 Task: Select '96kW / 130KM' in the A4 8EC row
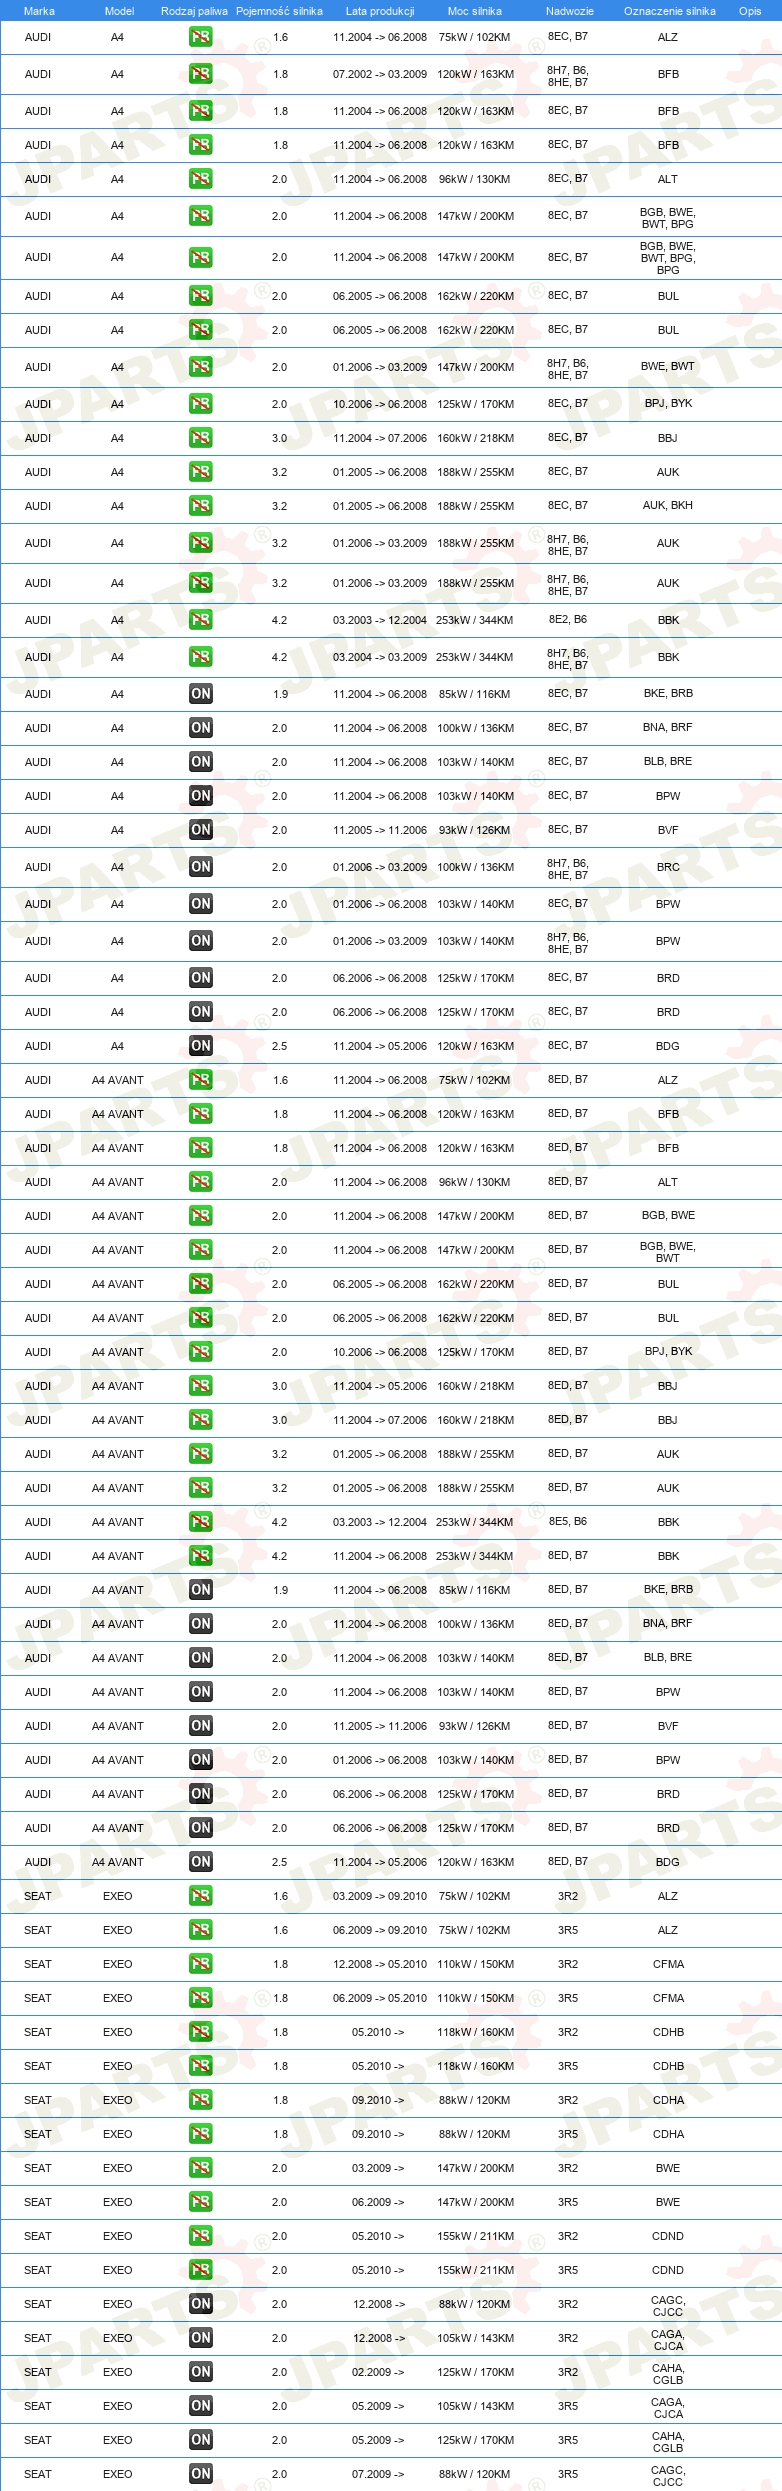pyautogui.click(x=474, y=179)
